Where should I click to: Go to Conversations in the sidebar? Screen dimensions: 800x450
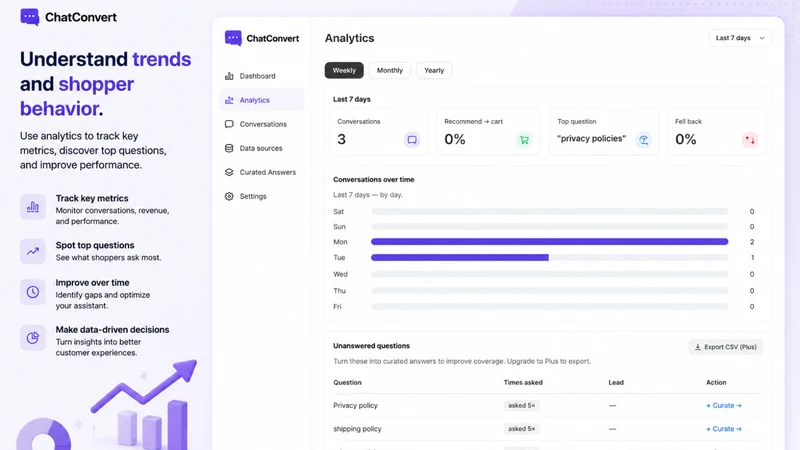[x=262, y=124]
